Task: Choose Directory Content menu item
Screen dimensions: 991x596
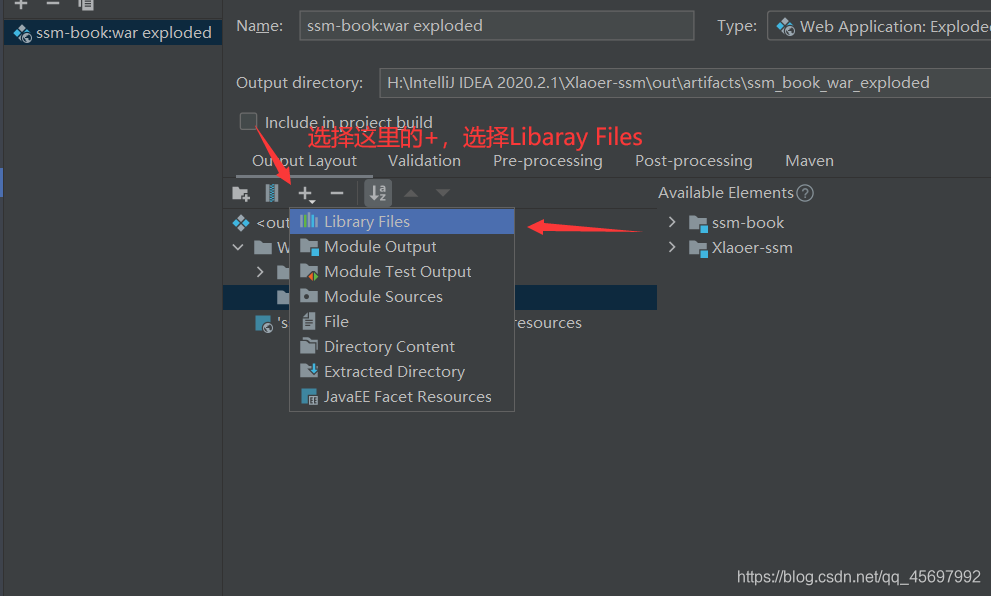Action: point(402,346)
